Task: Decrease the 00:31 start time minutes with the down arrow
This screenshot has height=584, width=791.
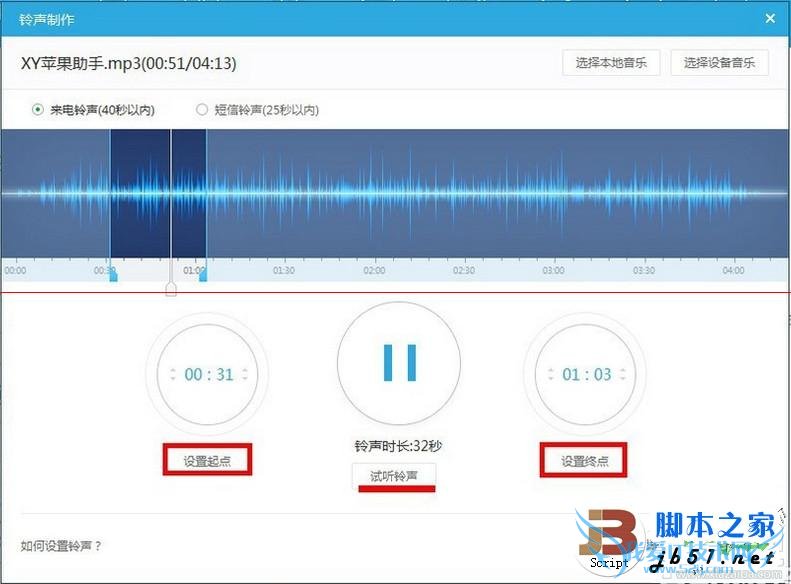Action: pos(173,378)
